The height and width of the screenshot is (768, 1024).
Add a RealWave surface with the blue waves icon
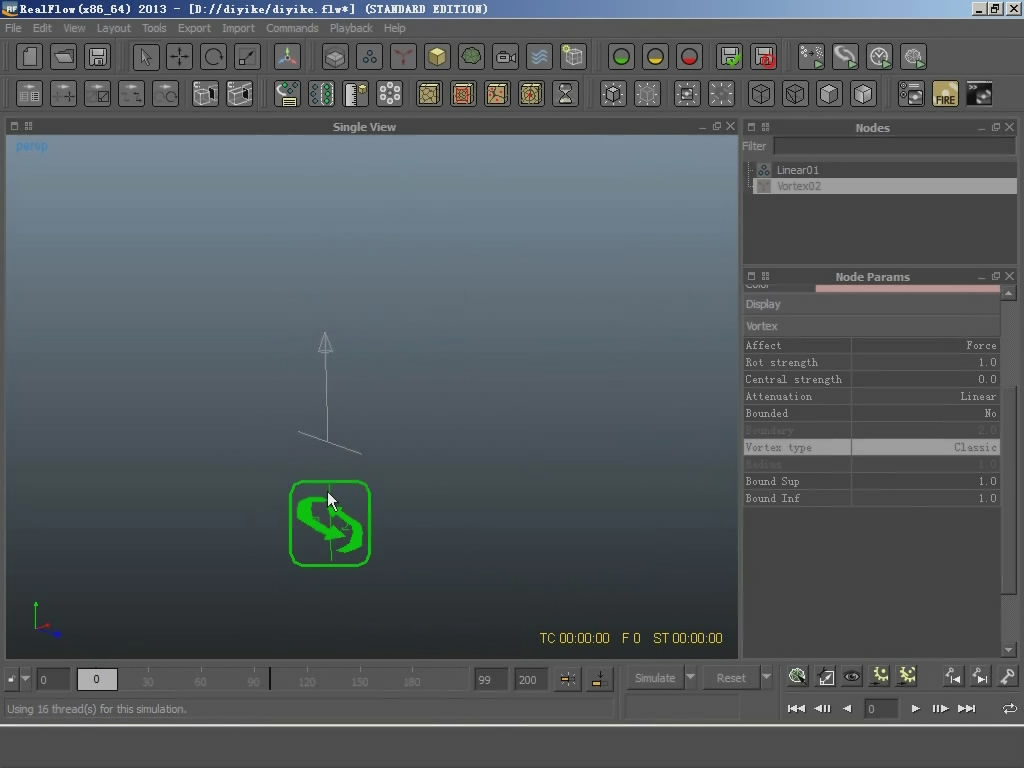click(539, 57)
